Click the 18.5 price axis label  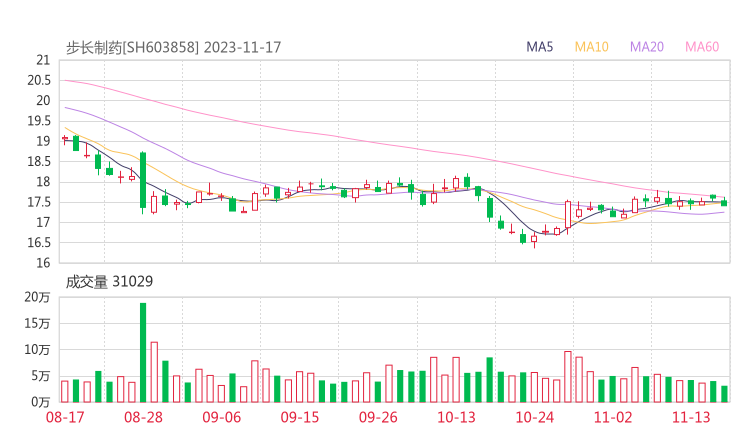click(39, 162)
